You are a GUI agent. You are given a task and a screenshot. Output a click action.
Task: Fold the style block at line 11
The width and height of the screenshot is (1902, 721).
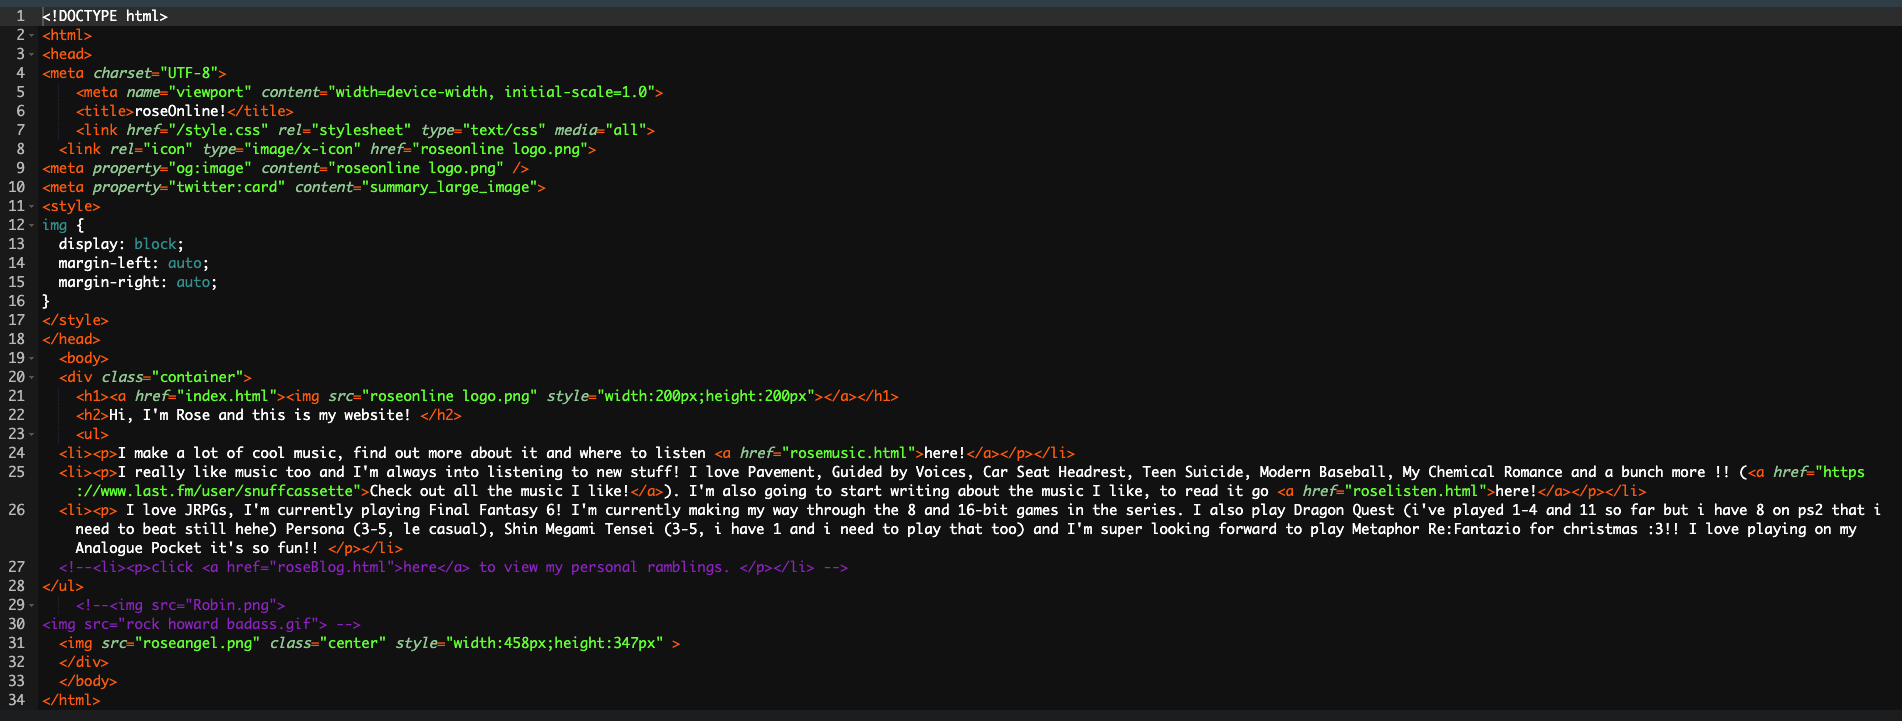32,206
